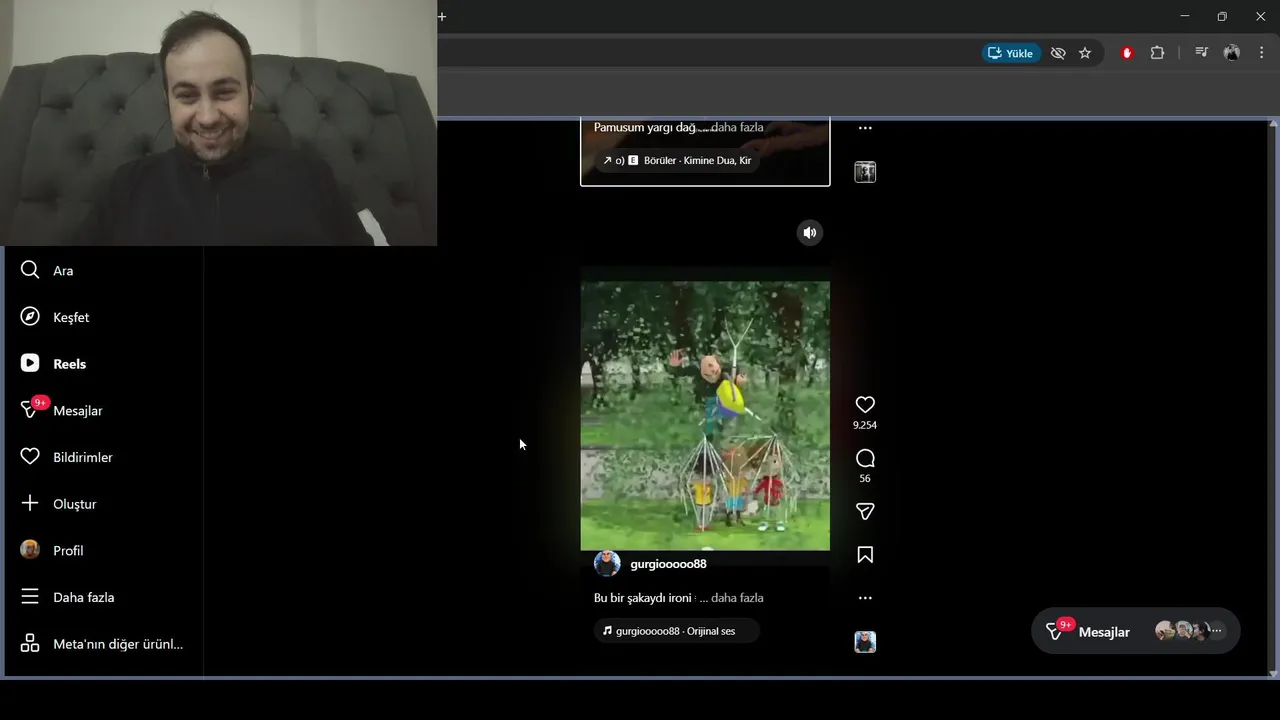This screenshot has height=720, width=1280.
Task: Open more options below the bookmark icon
Action: (865, 598)
